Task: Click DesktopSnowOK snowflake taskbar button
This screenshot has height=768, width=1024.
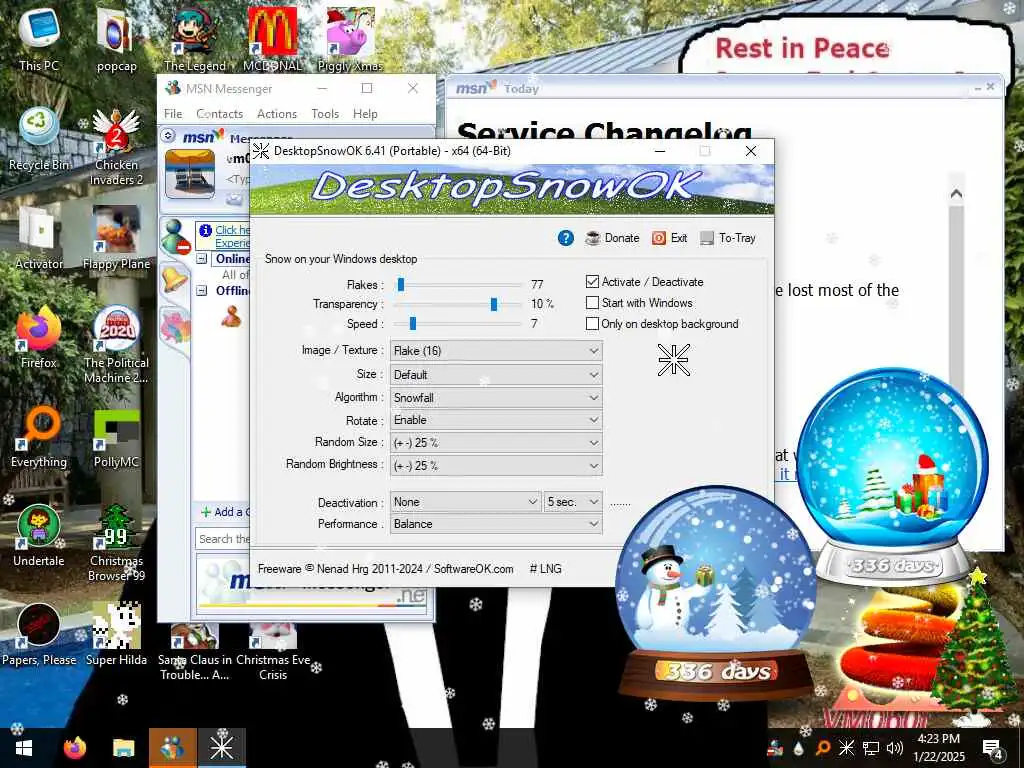Action: (221, 748)
